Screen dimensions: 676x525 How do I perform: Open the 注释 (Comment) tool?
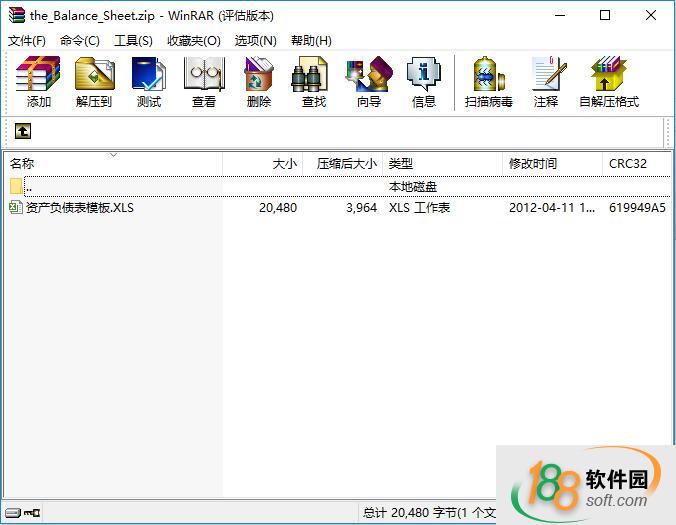[x=546, y=82]
